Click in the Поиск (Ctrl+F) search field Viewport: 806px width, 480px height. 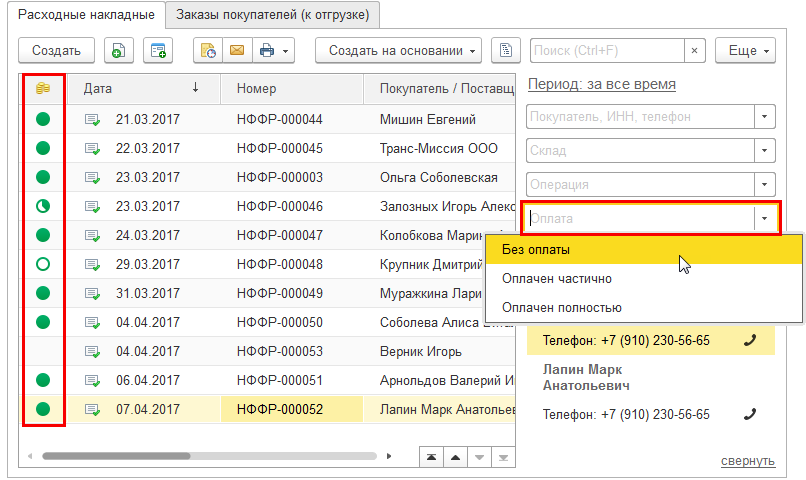coord(606,50)
